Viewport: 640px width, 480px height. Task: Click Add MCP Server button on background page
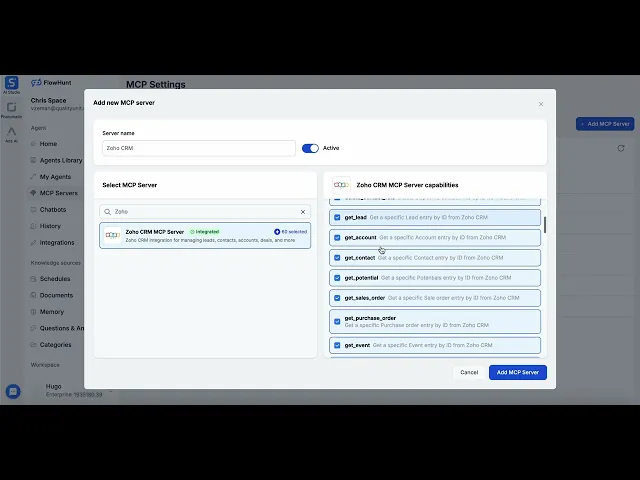pyautogui.click(x=605, y=124)
